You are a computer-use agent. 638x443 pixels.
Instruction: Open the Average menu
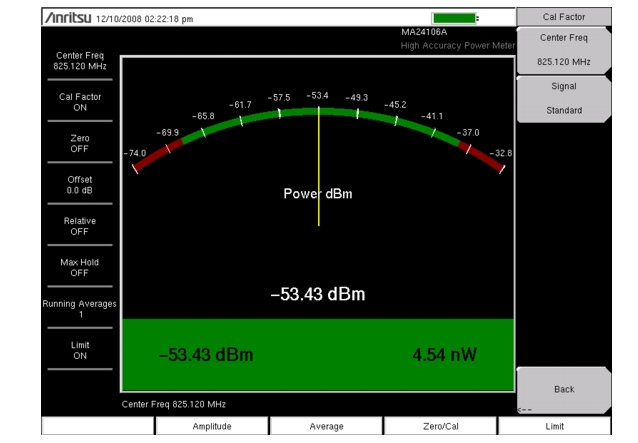(326, 426)
